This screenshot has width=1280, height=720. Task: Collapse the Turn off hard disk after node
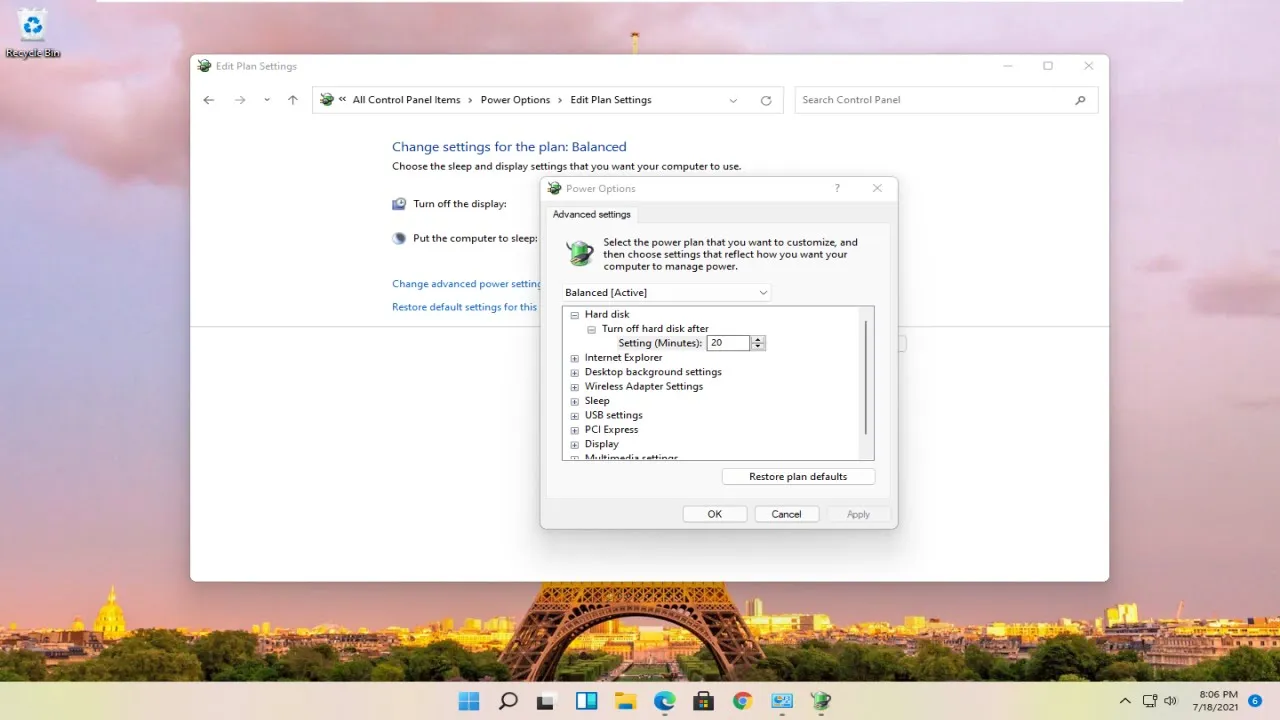point(591,329)
